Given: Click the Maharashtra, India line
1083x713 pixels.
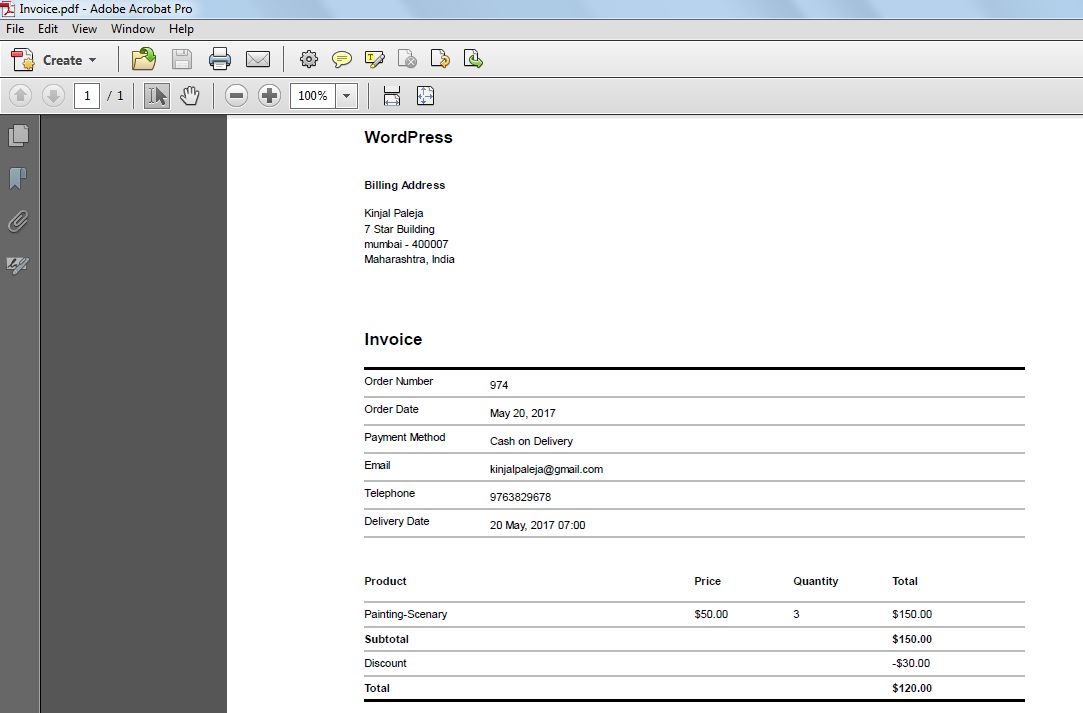Looking at the screenshot, I should [x=409, y=260].
